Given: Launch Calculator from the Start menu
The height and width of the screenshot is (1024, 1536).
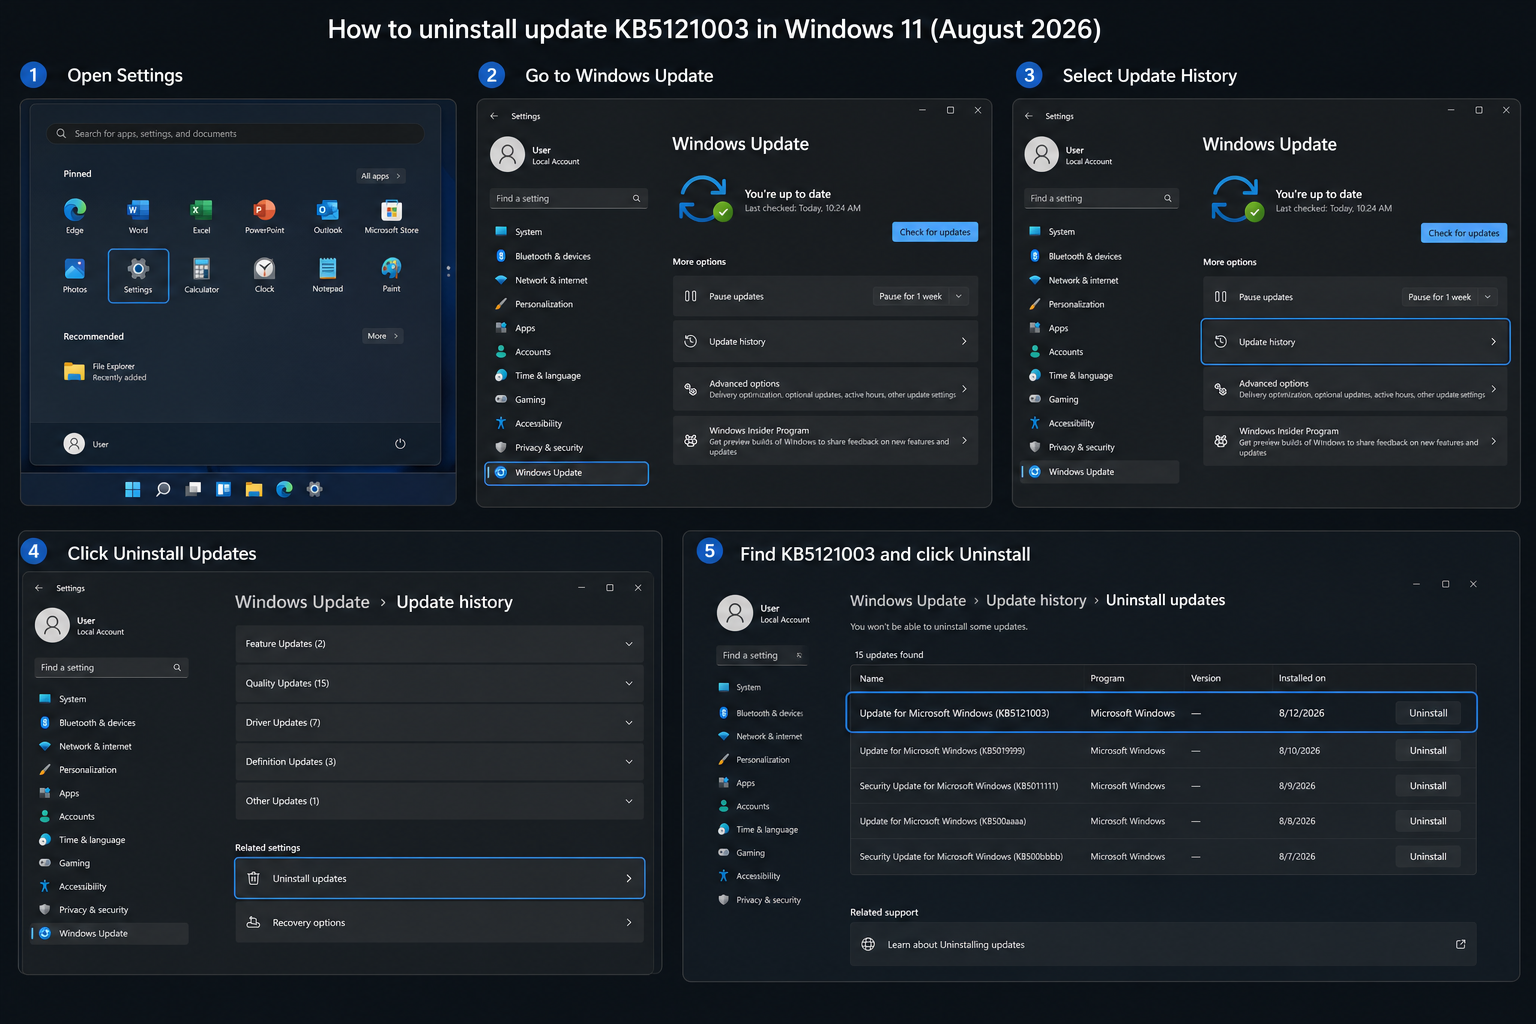Looking at the screenshot, I should [x=201, y=274].
